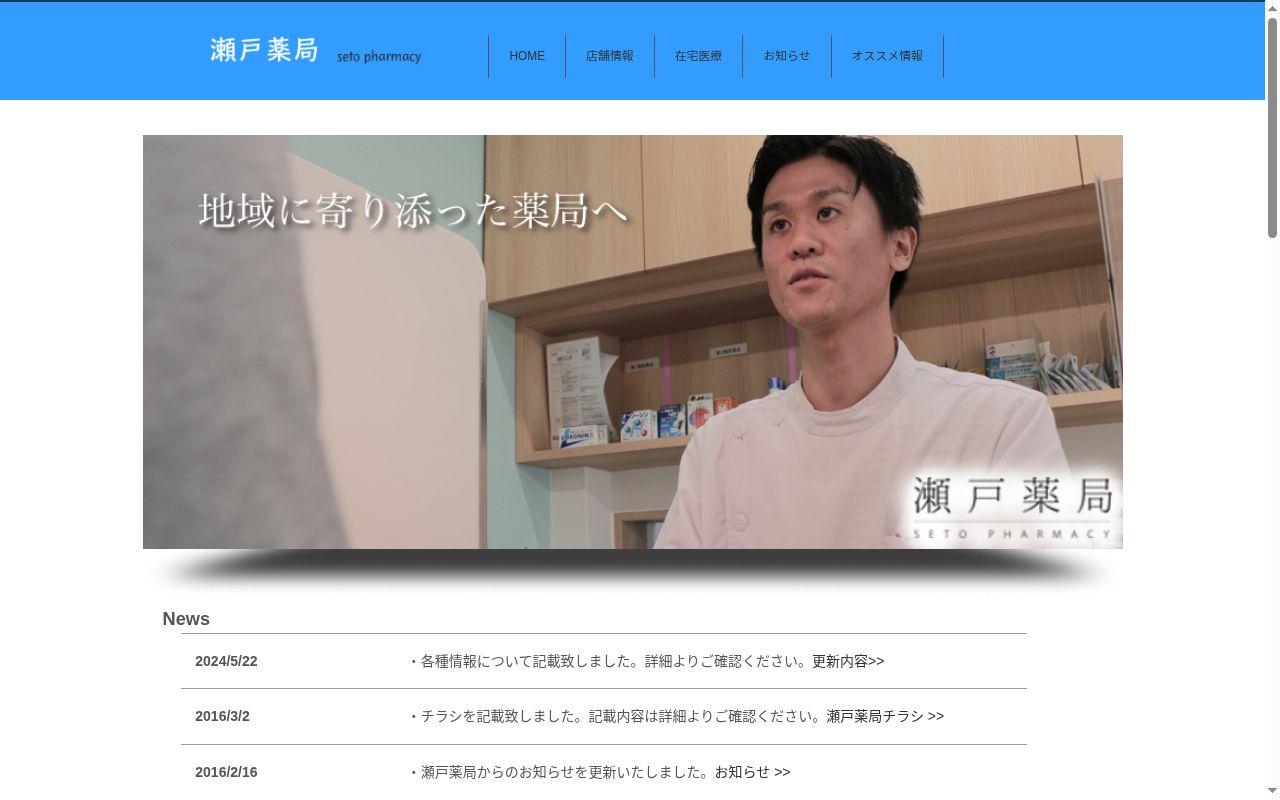1280x800 pixels.
Task: Open the 瀬戸薬局チラシ >> link
Action: [885, 716]
